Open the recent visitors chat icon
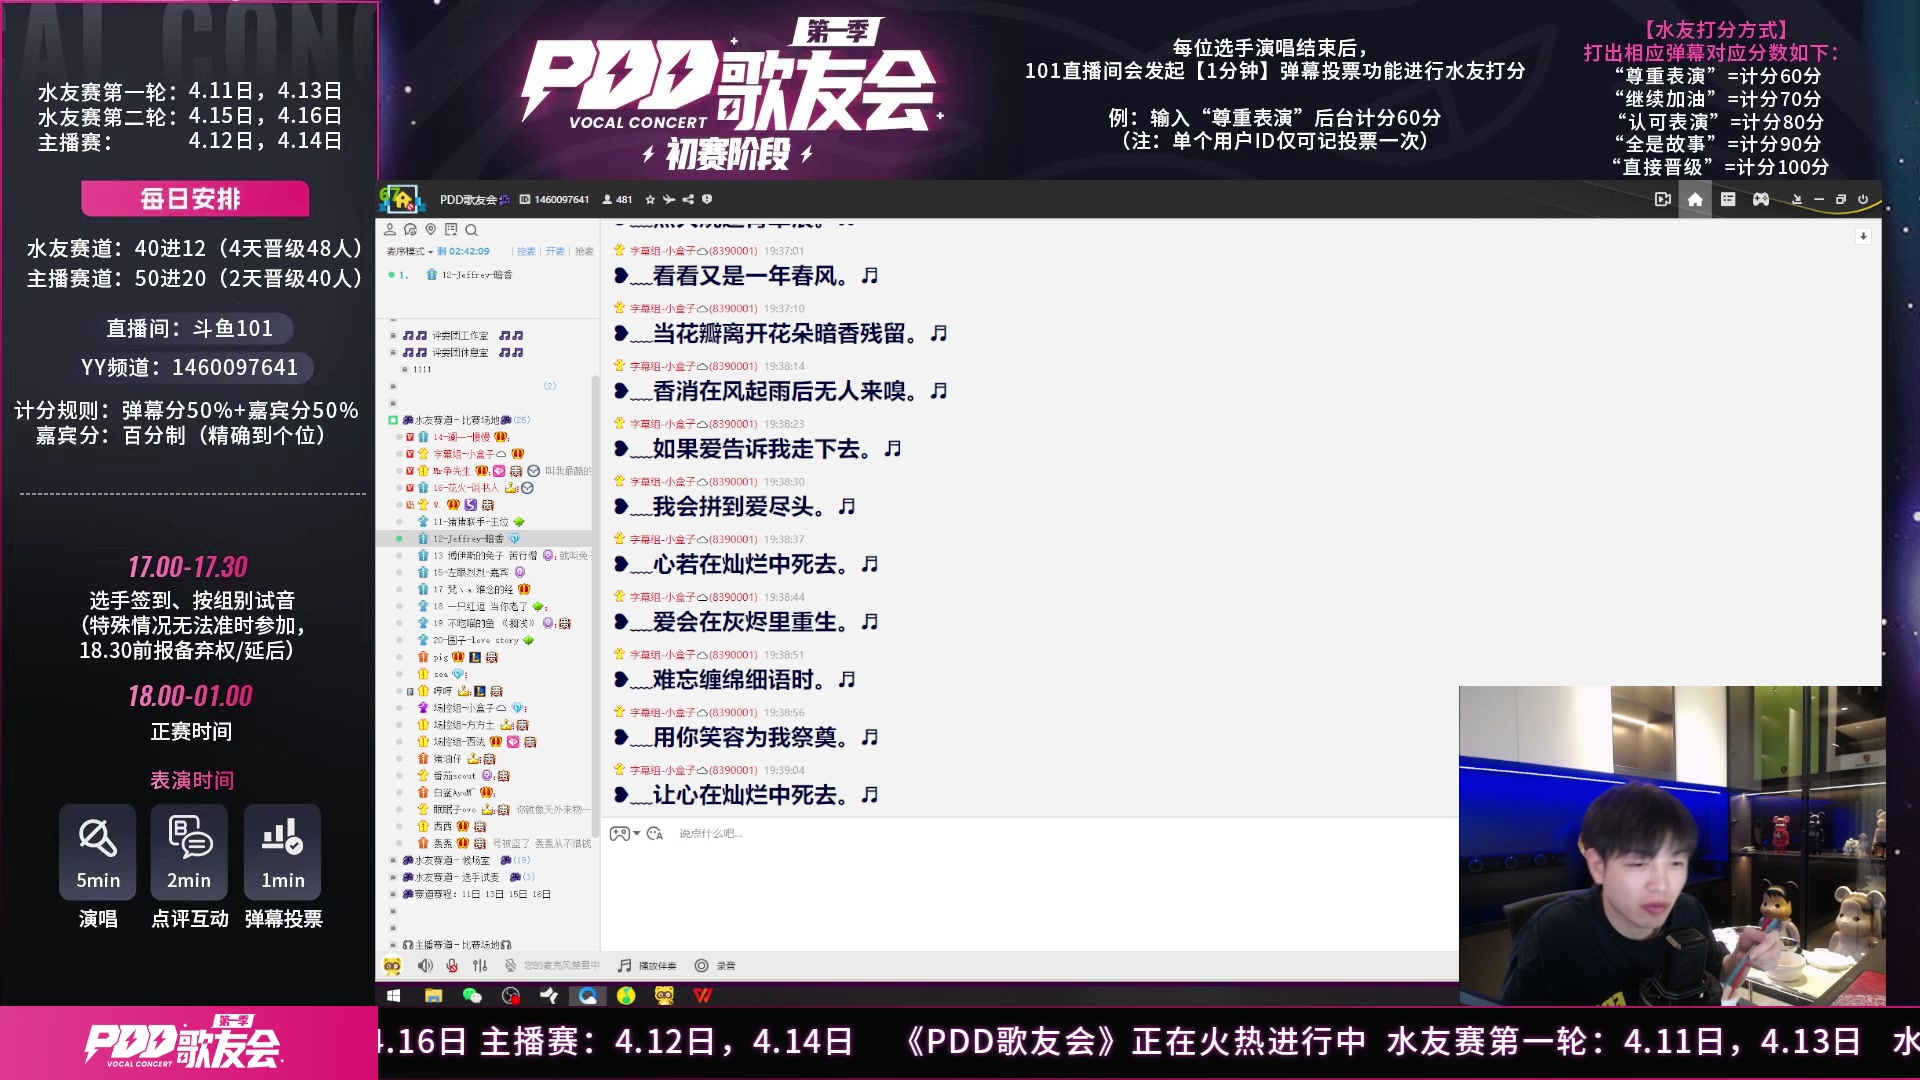The image size is (1920, 1080). (x=410, y=229)
